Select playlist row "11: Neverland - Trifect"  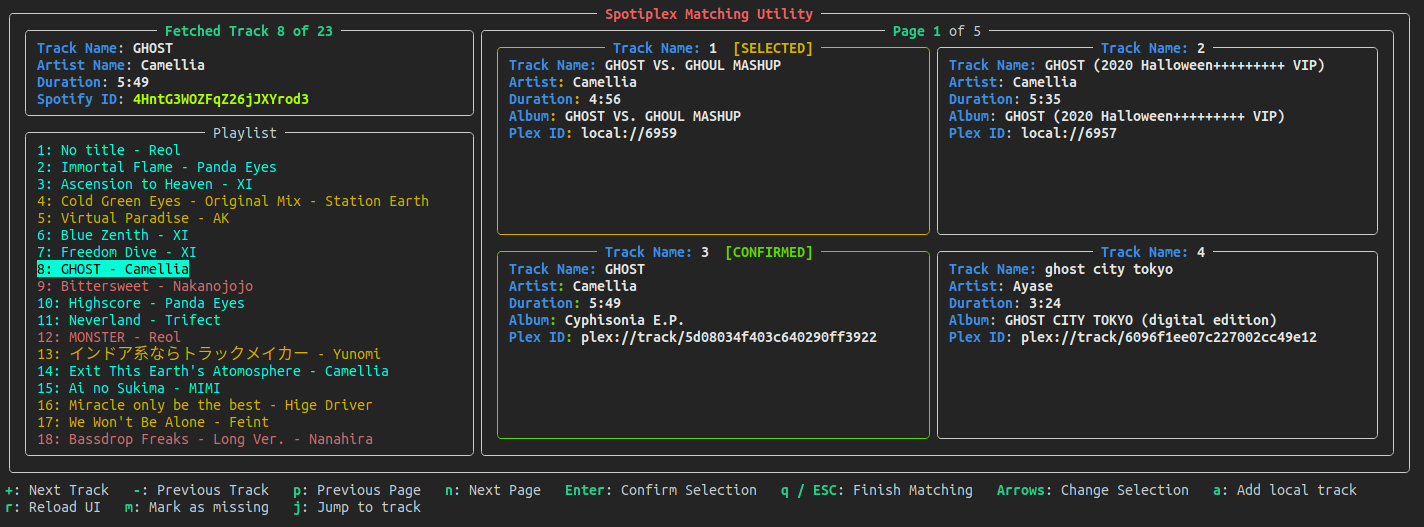pos(129,320)
